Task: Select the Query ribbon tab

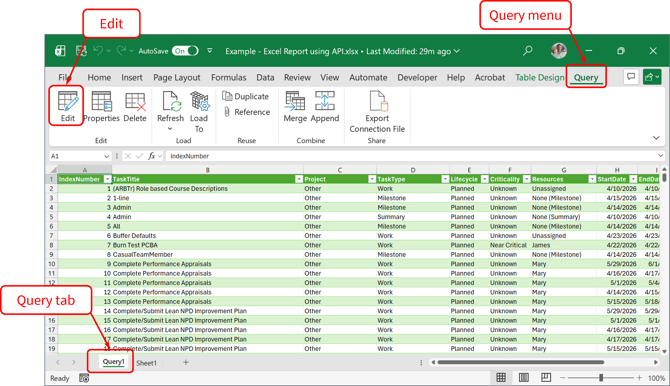Action: [x=586, y=77]
